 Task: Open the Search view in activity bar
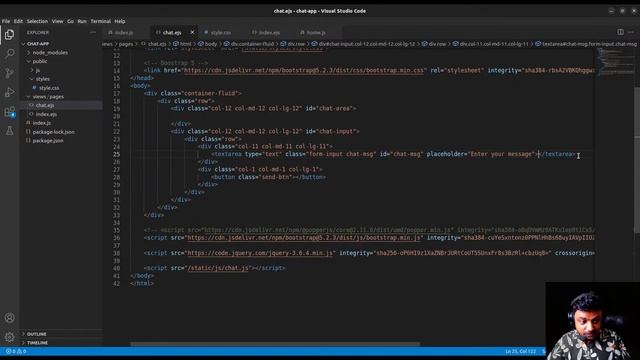[9, 53]
